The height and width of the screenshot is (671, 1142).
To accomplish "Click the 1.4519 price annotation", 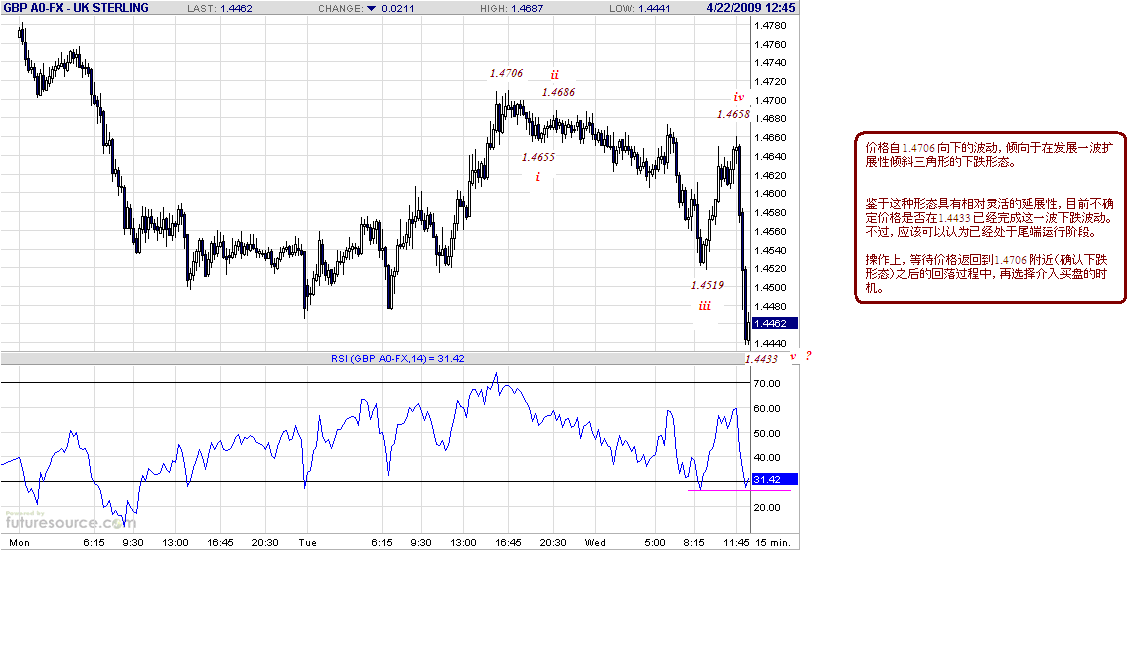I will [707, 286].
